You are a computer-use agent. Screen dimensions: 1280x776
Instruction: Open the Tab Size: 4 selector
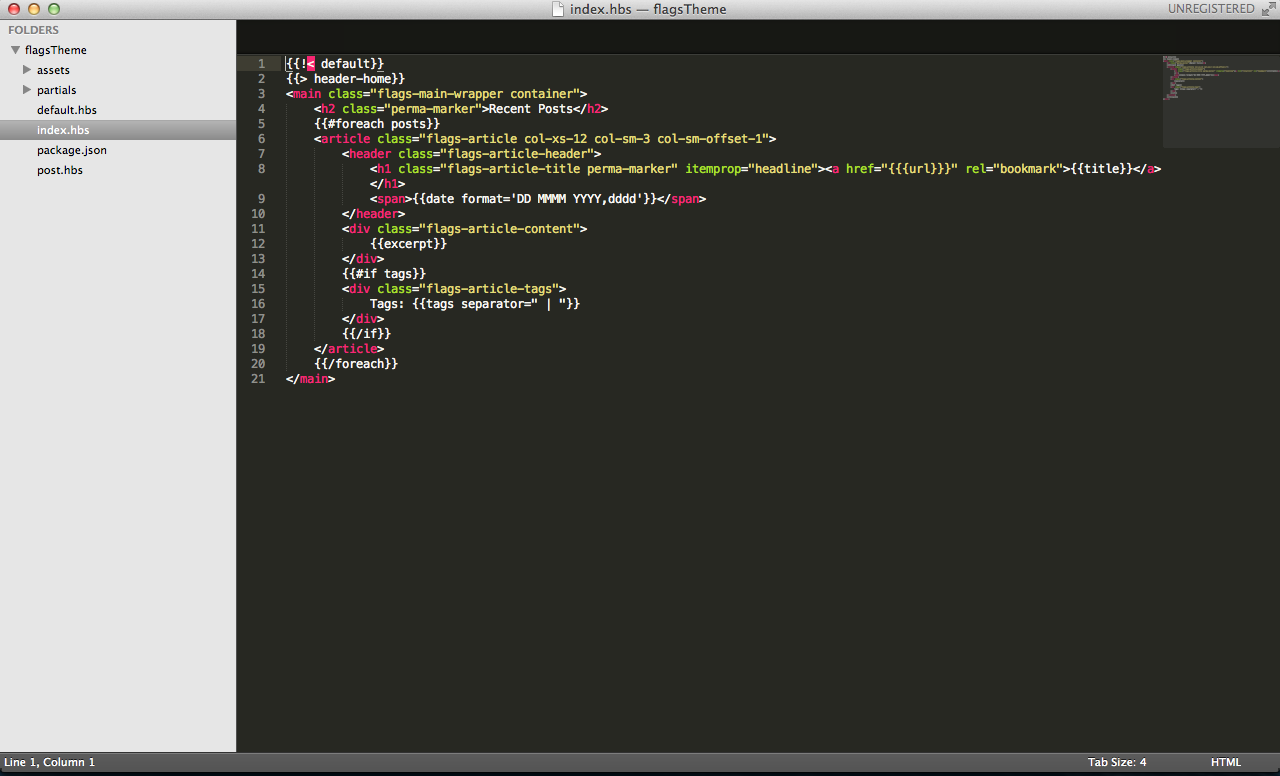tap(1117, 762)
